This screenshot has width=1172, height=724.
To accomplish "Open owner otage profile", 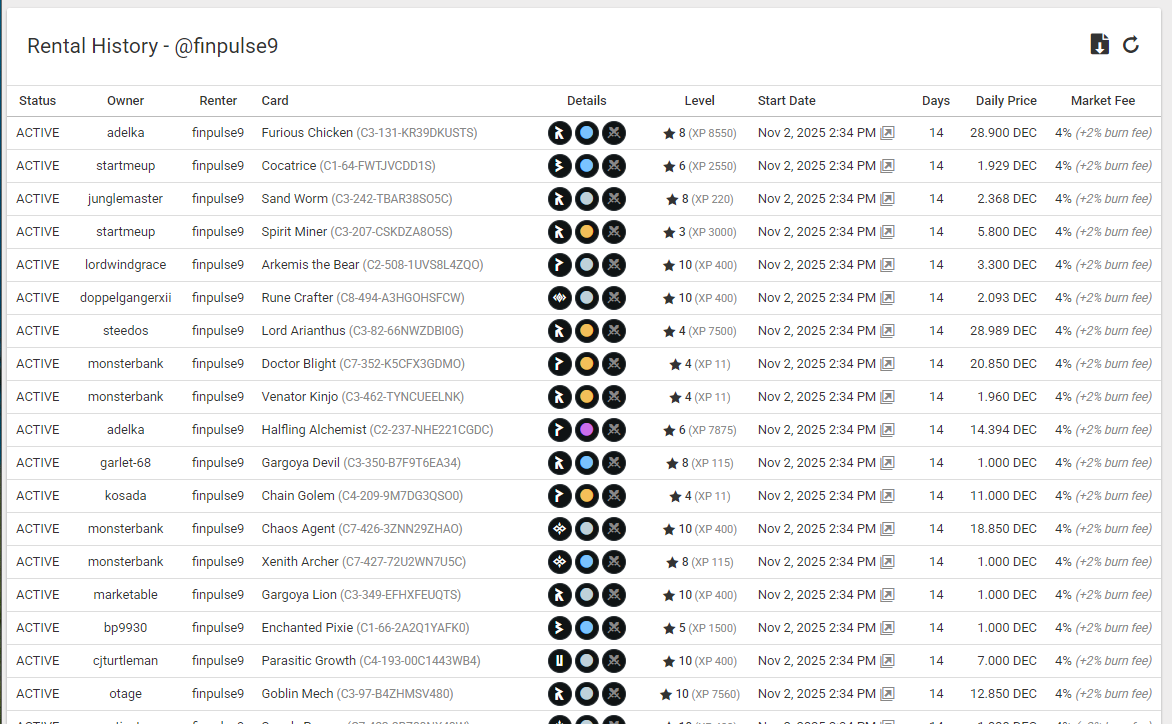I will click(x=126, y=693).
